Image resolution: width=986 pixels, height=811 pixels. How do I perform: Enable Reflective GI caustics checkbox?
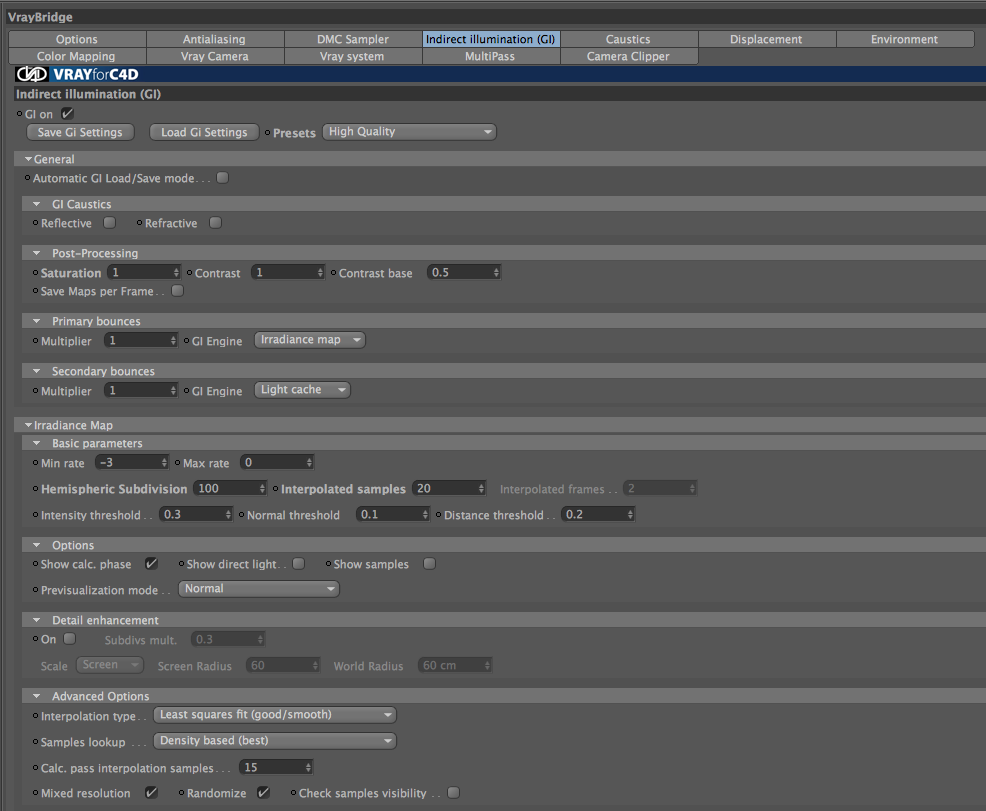pyautogui.click(x=109, y=223)
